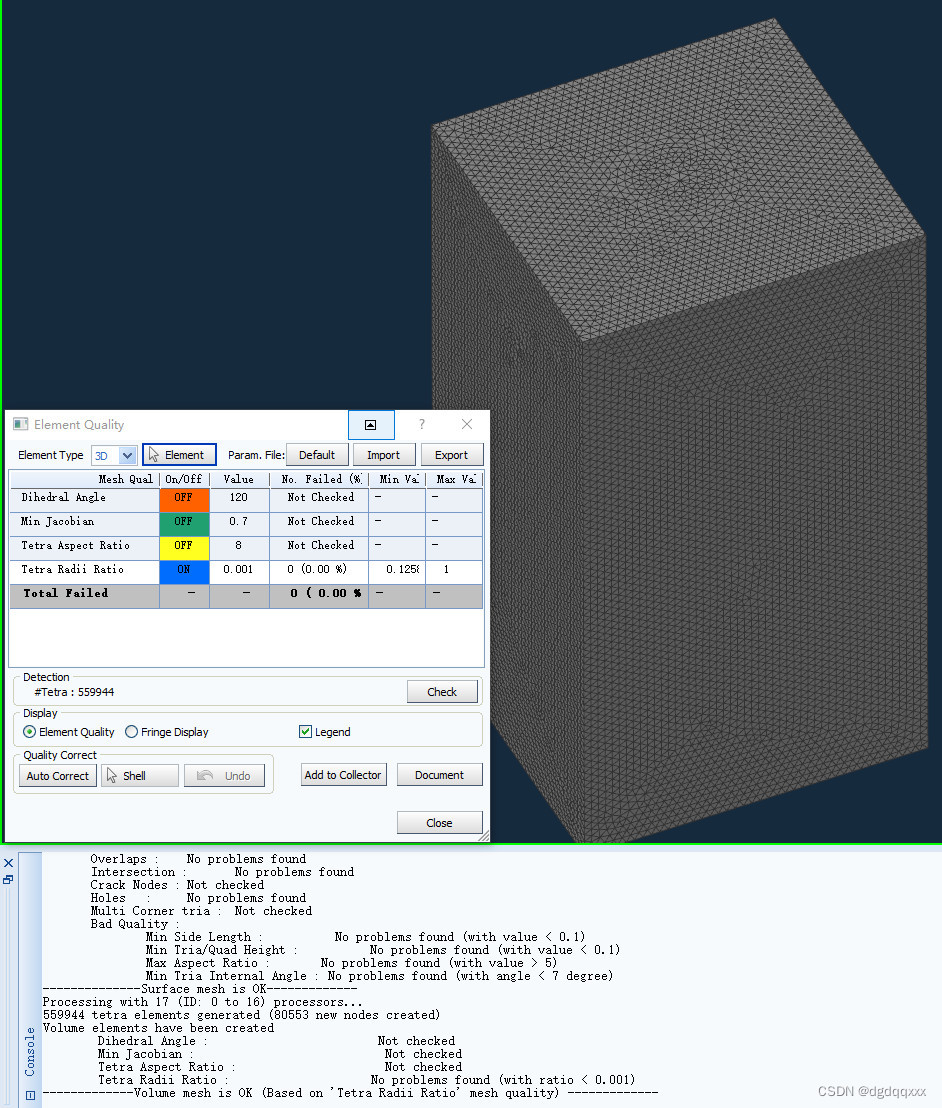942x1108 pixels.
Task: Select the Element picker icon
Action: coord(179,454)
